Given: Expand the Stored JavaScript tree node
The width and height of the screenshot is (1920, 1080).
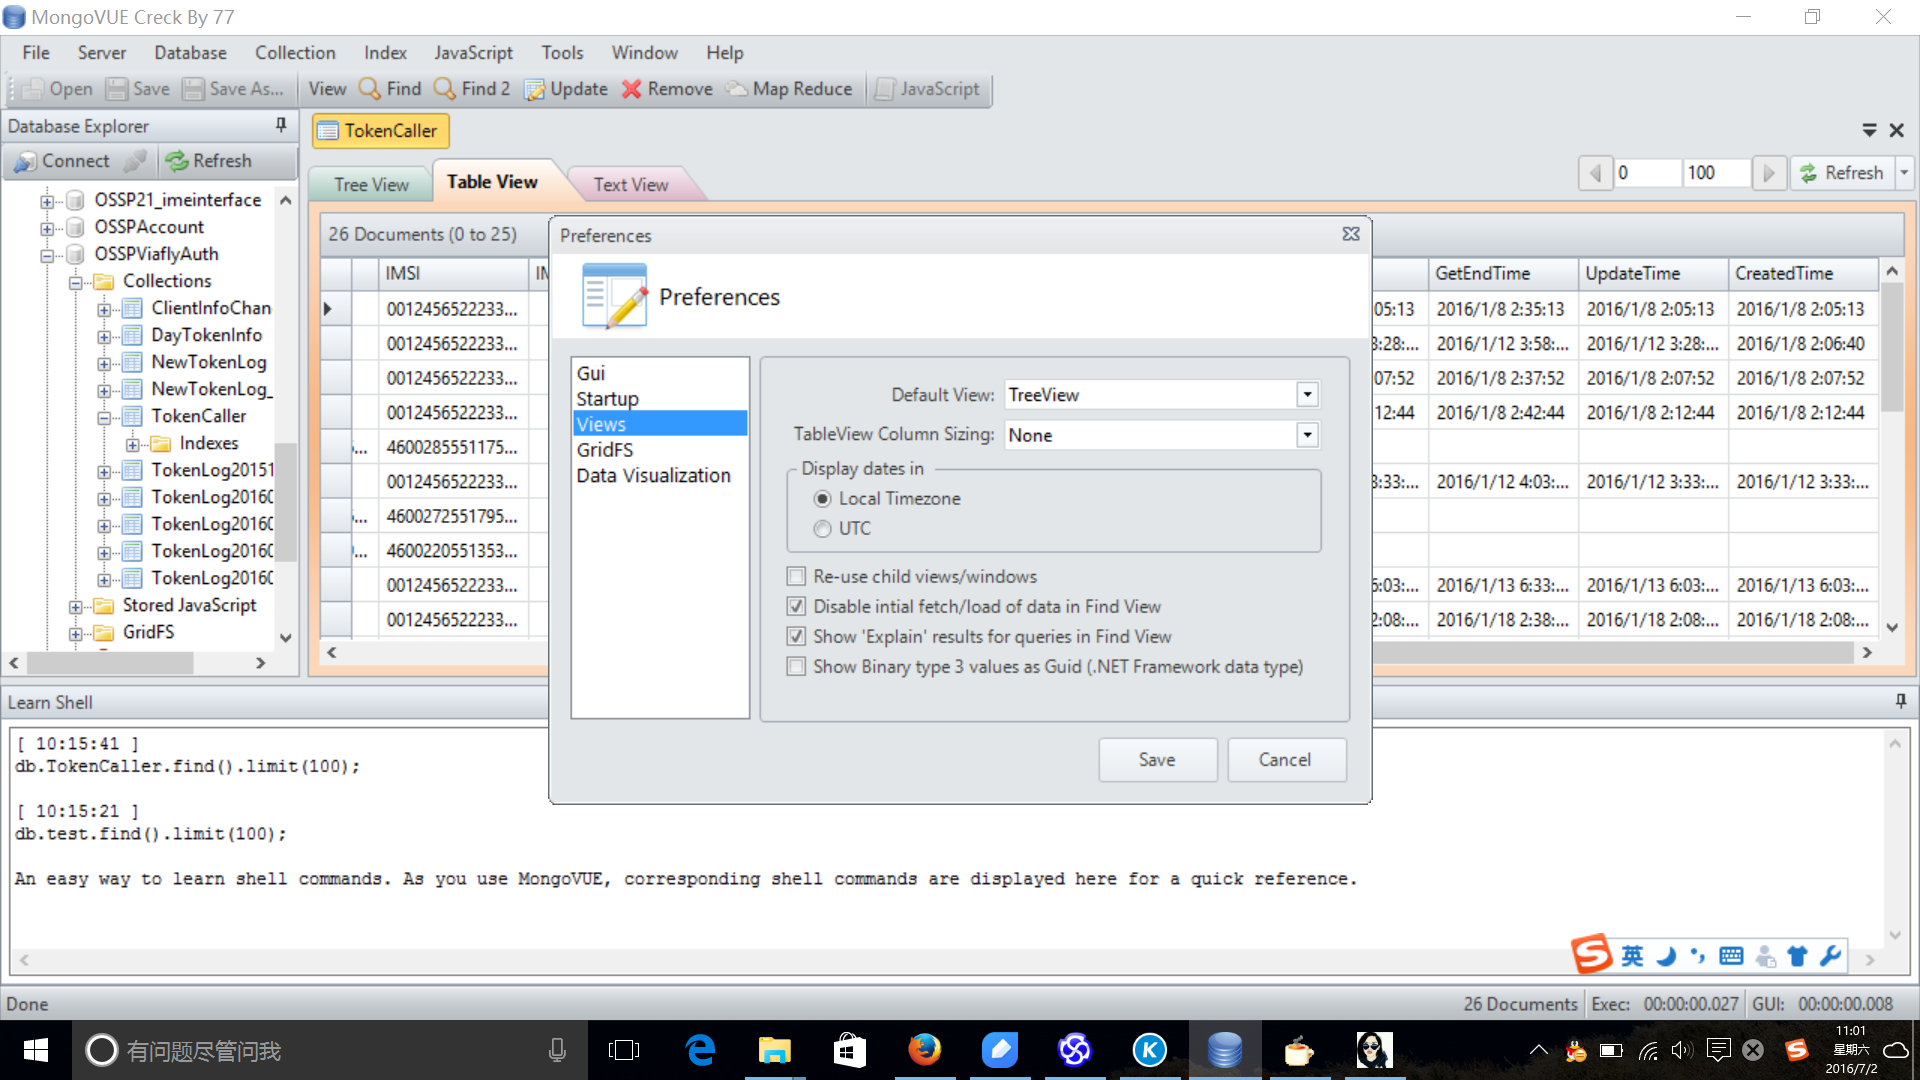Looking at the screenshot, I should click(76, 606).
